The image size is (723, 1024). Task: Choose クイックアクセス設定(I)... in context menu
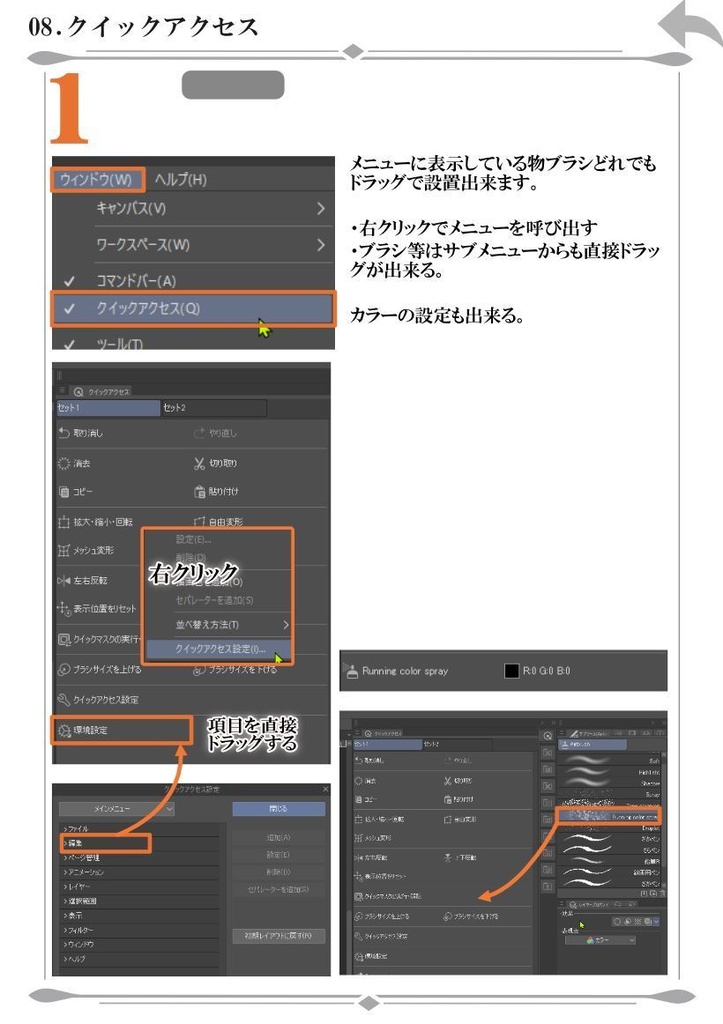click(x=219, y=649)
